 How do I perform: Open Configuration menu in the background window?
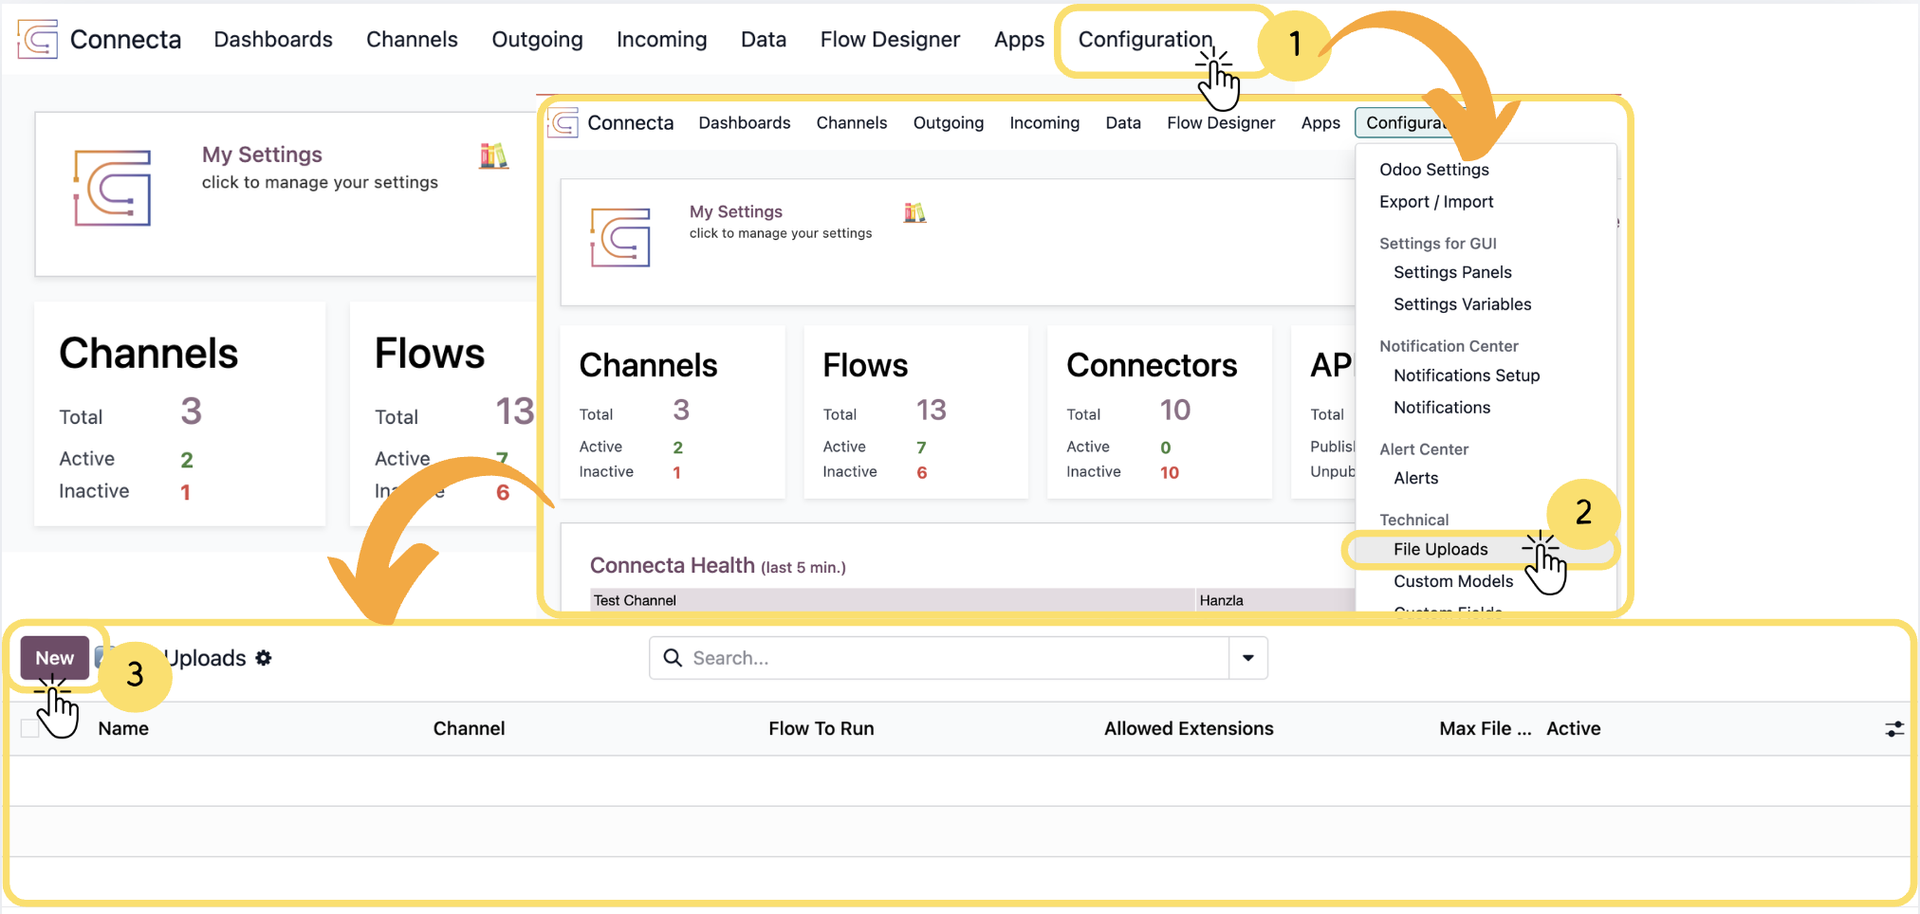pos(1145,39)
